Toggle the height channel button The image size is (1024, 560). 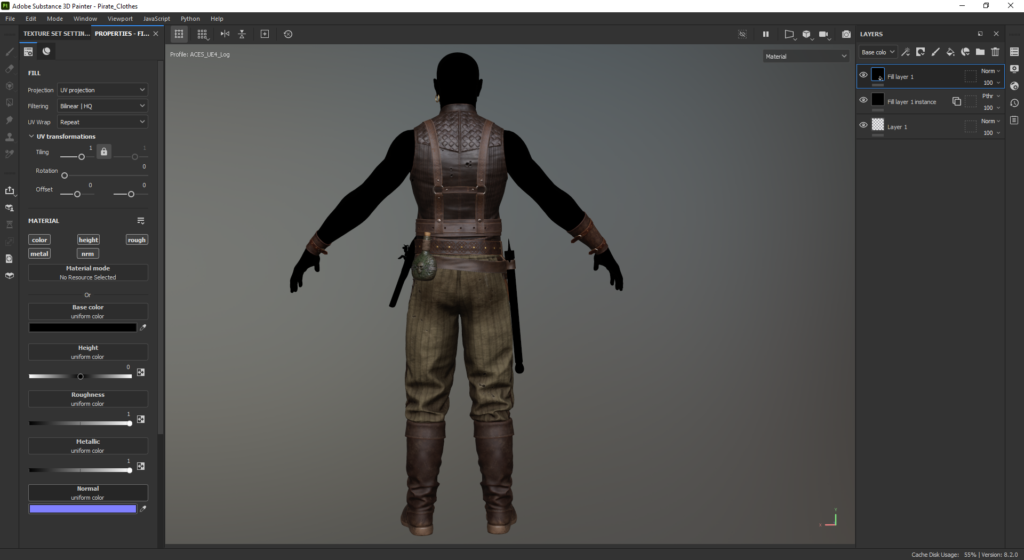pyautogui.click(x=88, y=240)
